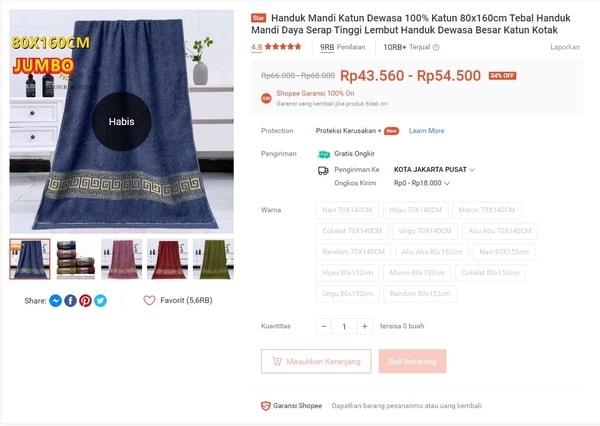Viewport: 600px width, 426px height.
Task: Decrease quantity with minus button
Action: pos(324,326)
